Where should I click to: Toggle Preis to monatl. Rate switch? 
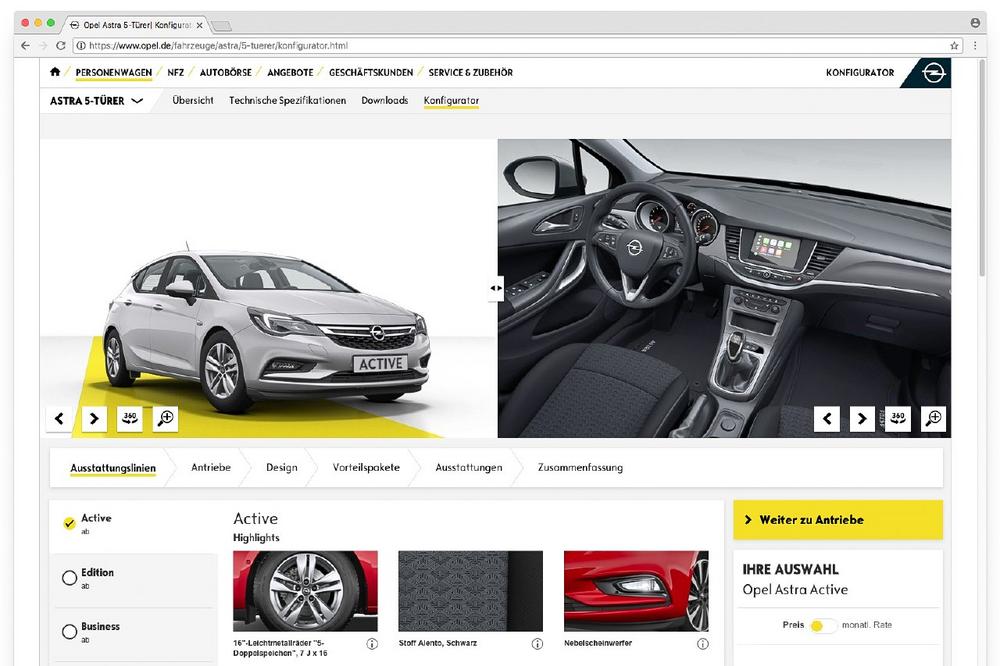[823, 625]
